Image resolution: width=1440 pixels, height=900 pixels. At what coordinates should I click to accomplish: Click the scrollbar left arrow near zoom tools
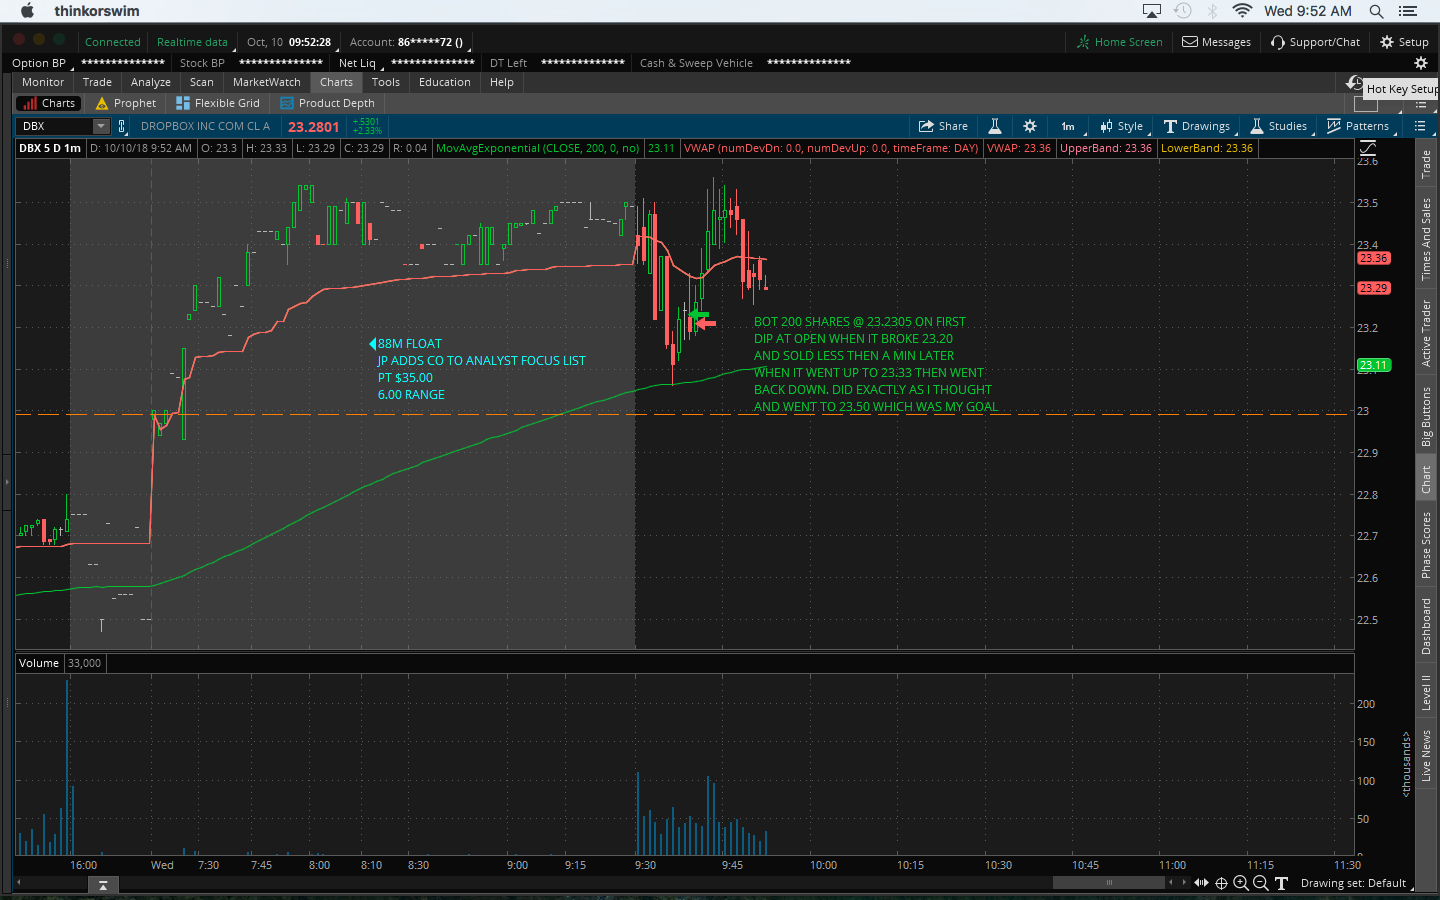pos(1172,882)
